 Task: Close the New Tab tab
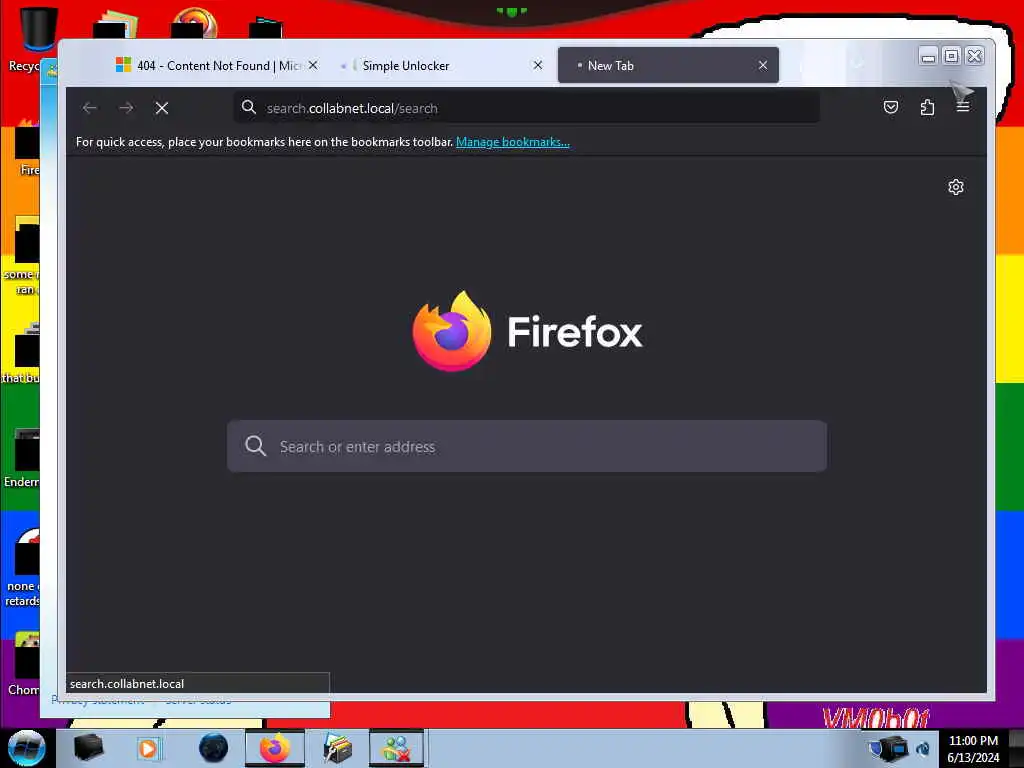pos(763,65)
